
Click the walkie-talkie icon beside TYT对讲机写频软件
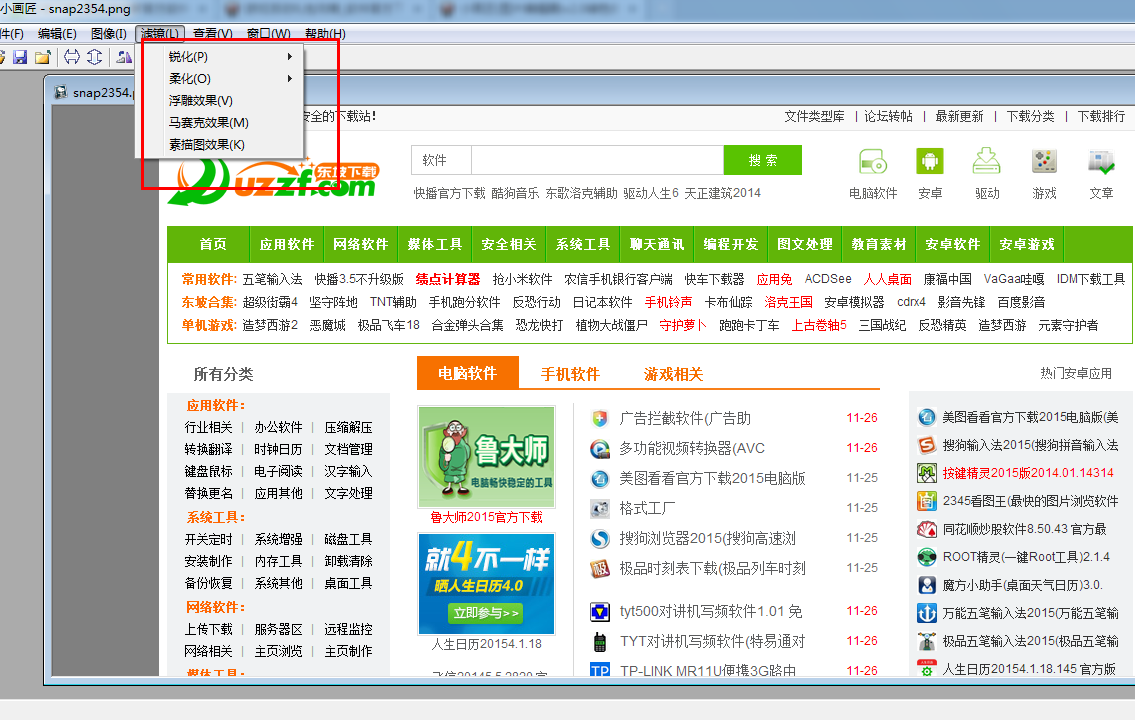coord(599,642)
